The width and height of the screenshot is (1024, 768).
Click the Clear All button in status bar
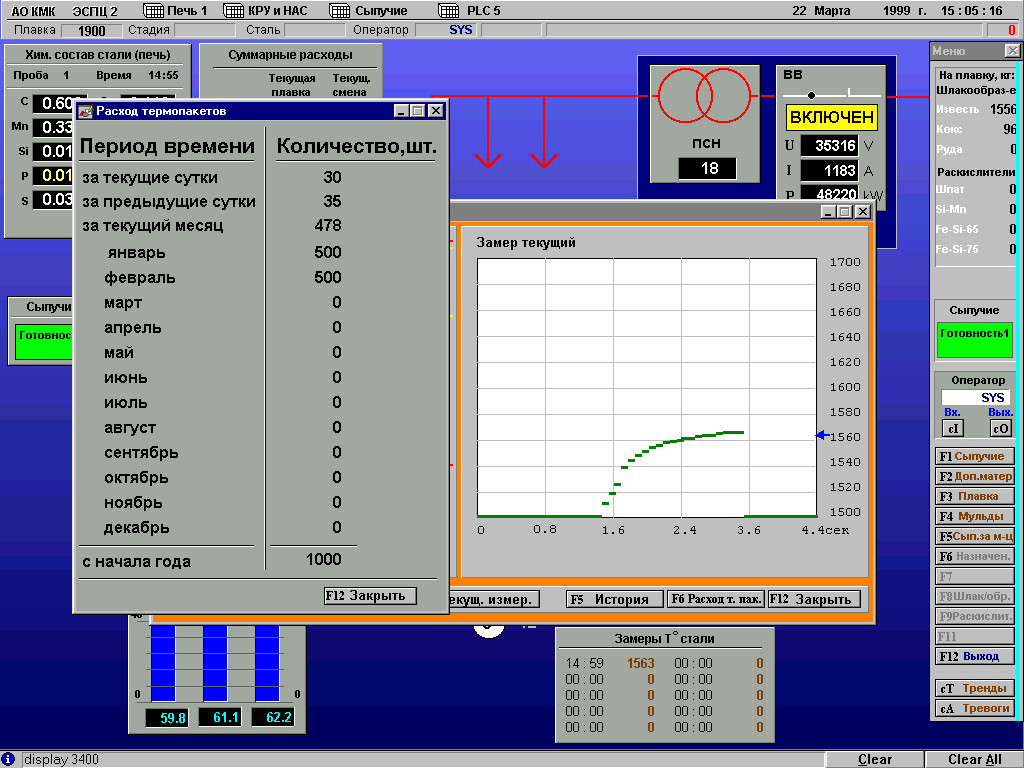point(974,760)
